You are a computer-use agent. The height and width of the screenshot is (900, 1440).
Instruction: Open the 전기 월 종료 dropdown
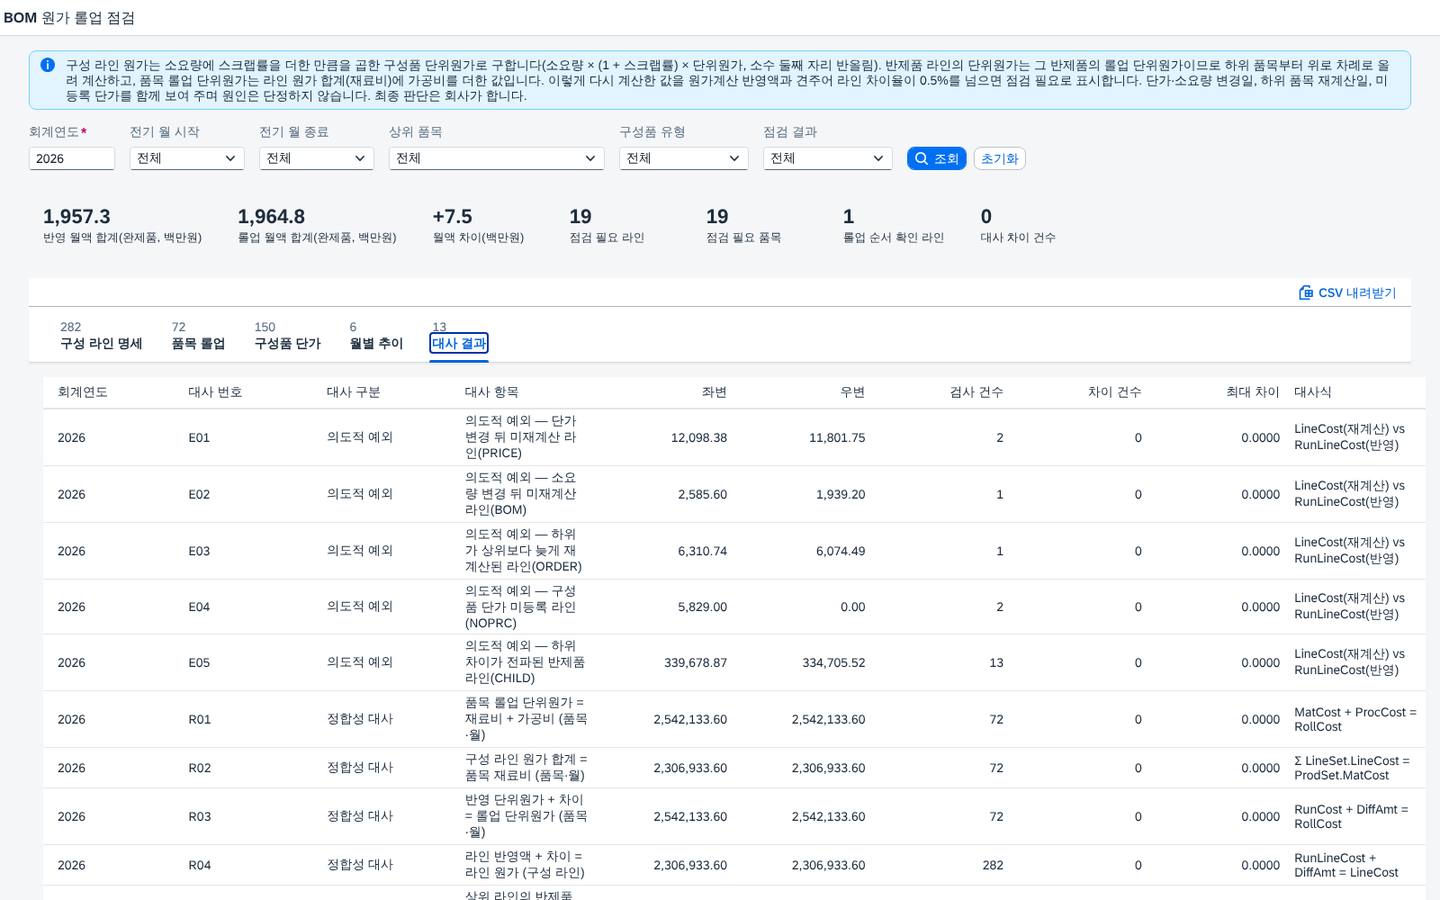point(316,158)
